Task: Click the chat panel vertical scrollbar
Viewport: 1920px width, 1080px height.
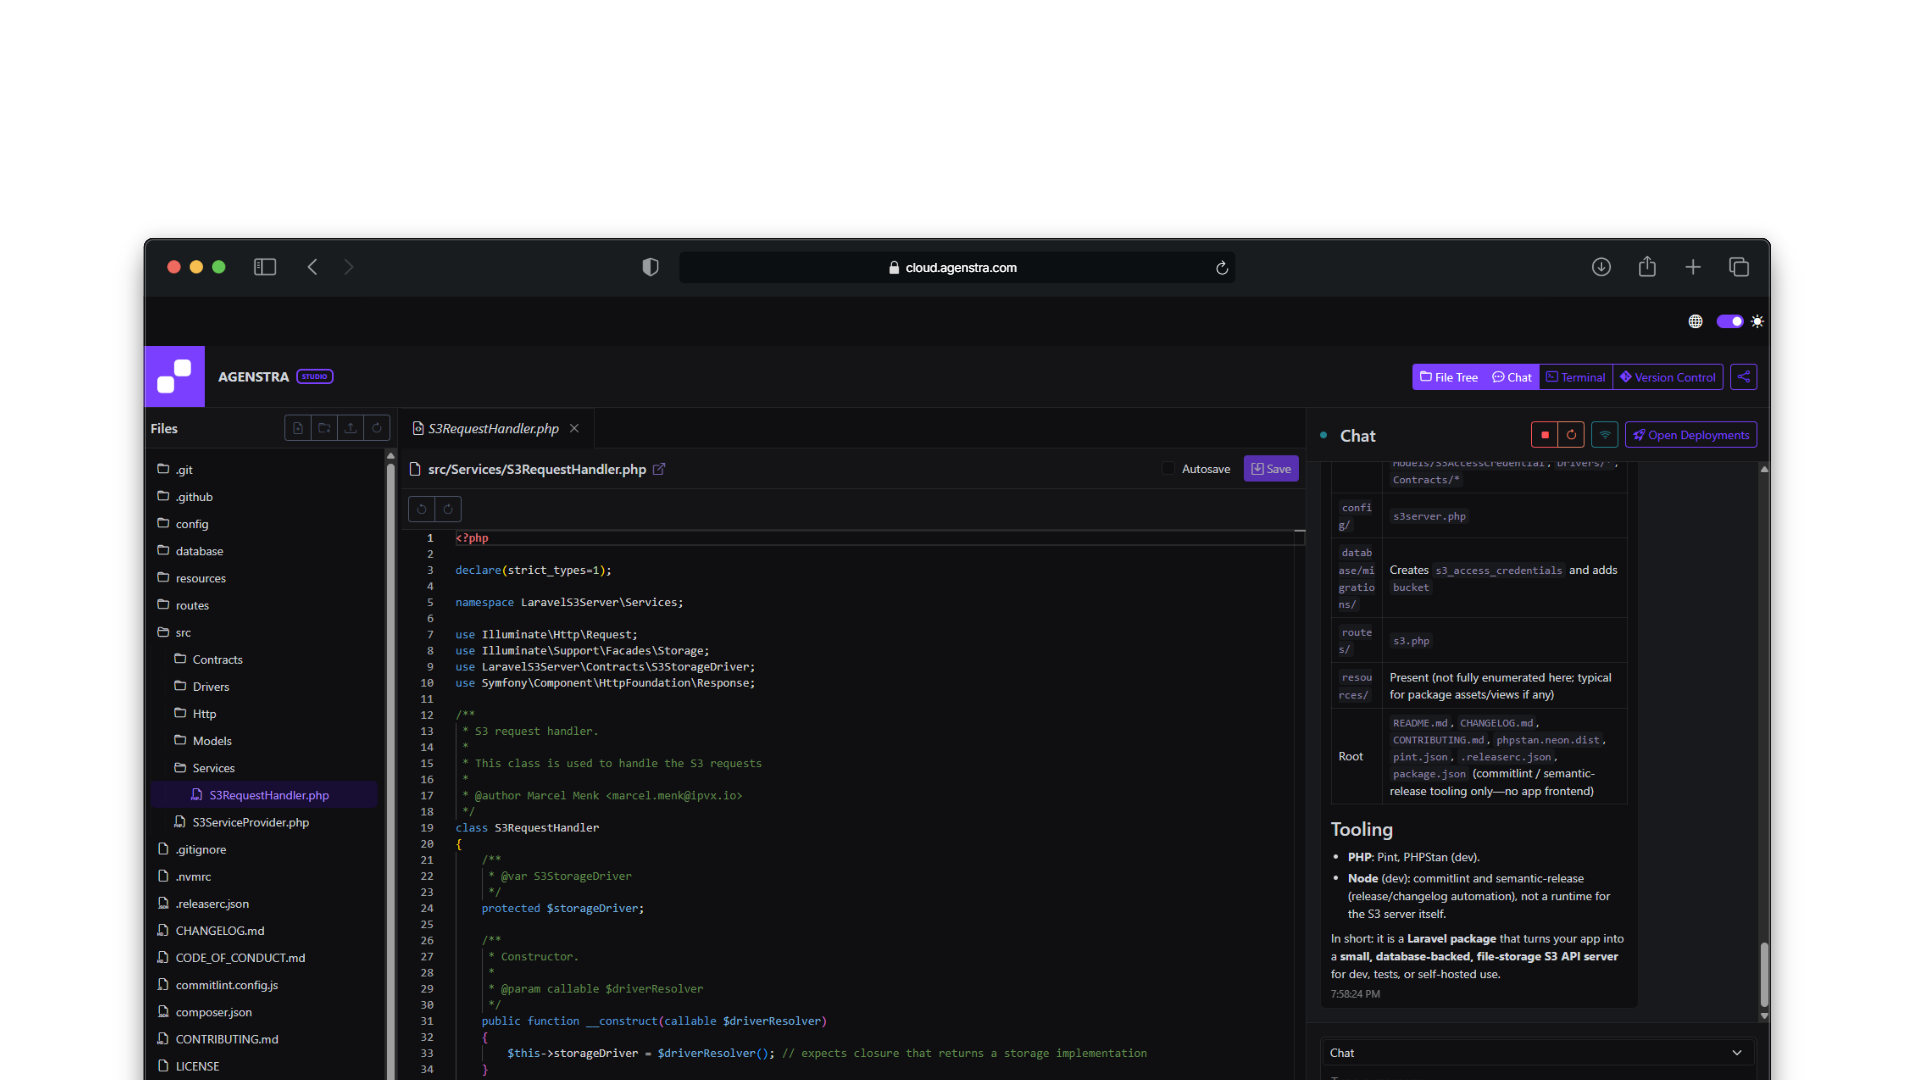Action: (1764, 974)
